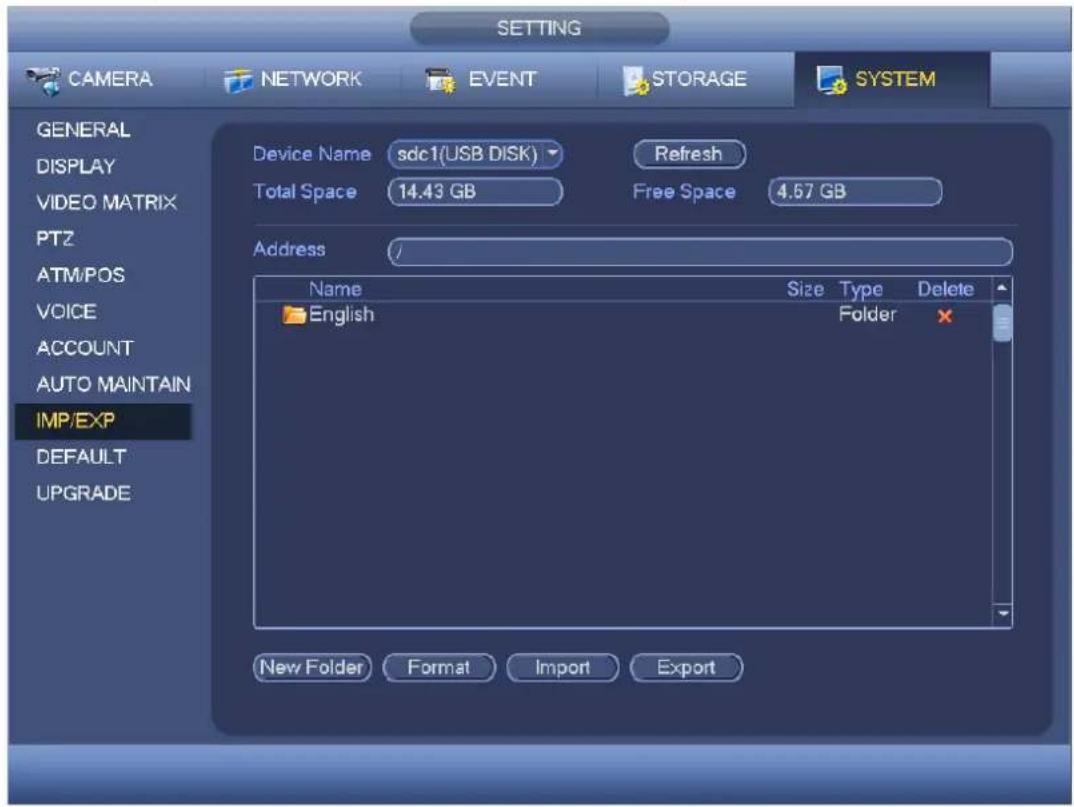Click the Address path field

[700, 252]
